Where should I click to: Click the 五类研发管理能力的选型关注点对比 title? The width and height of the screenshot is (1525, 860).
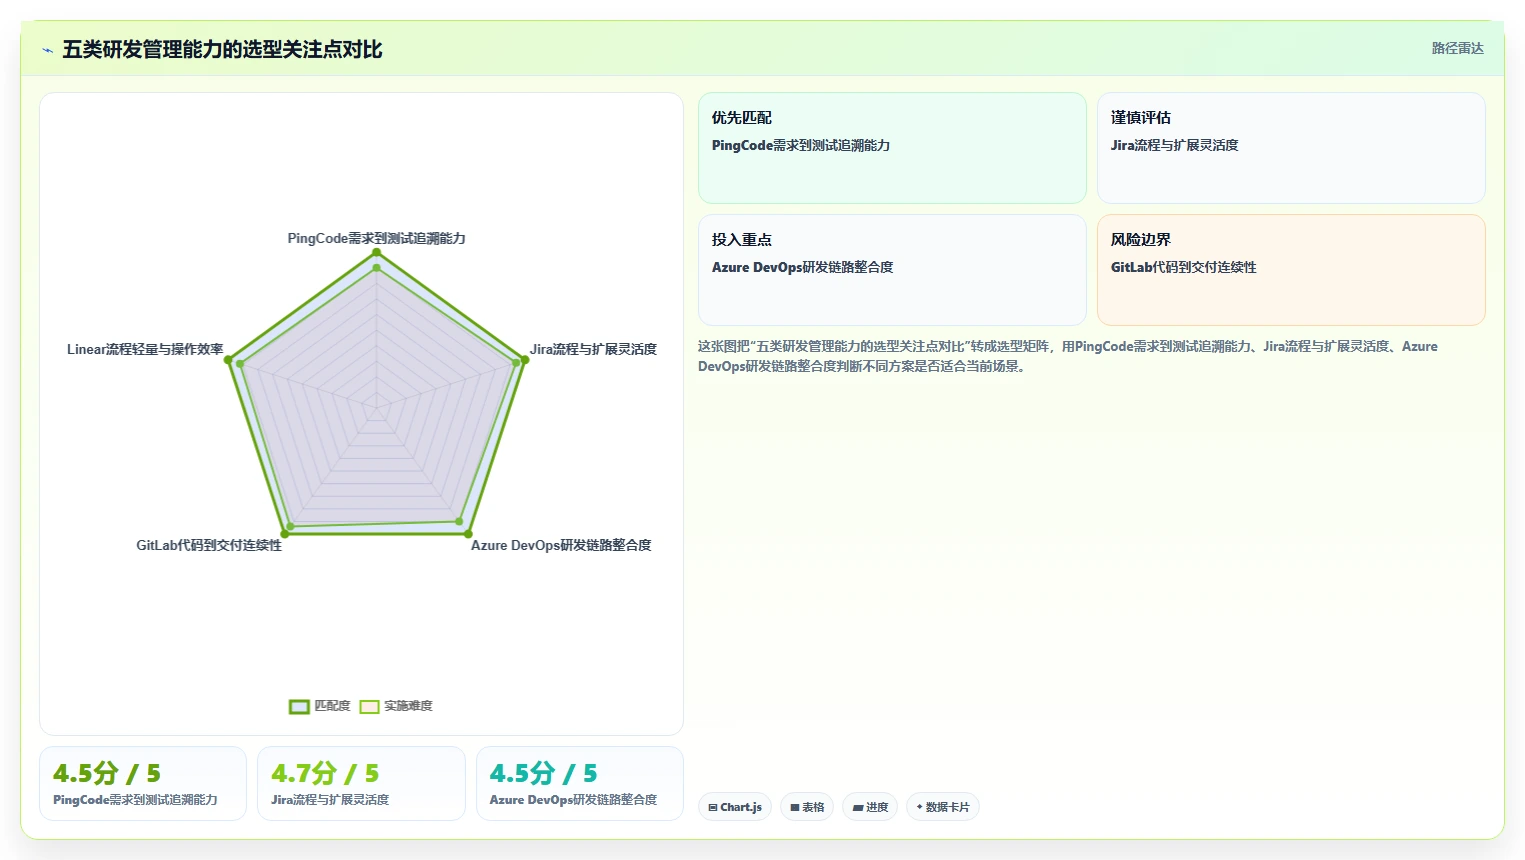222,49
